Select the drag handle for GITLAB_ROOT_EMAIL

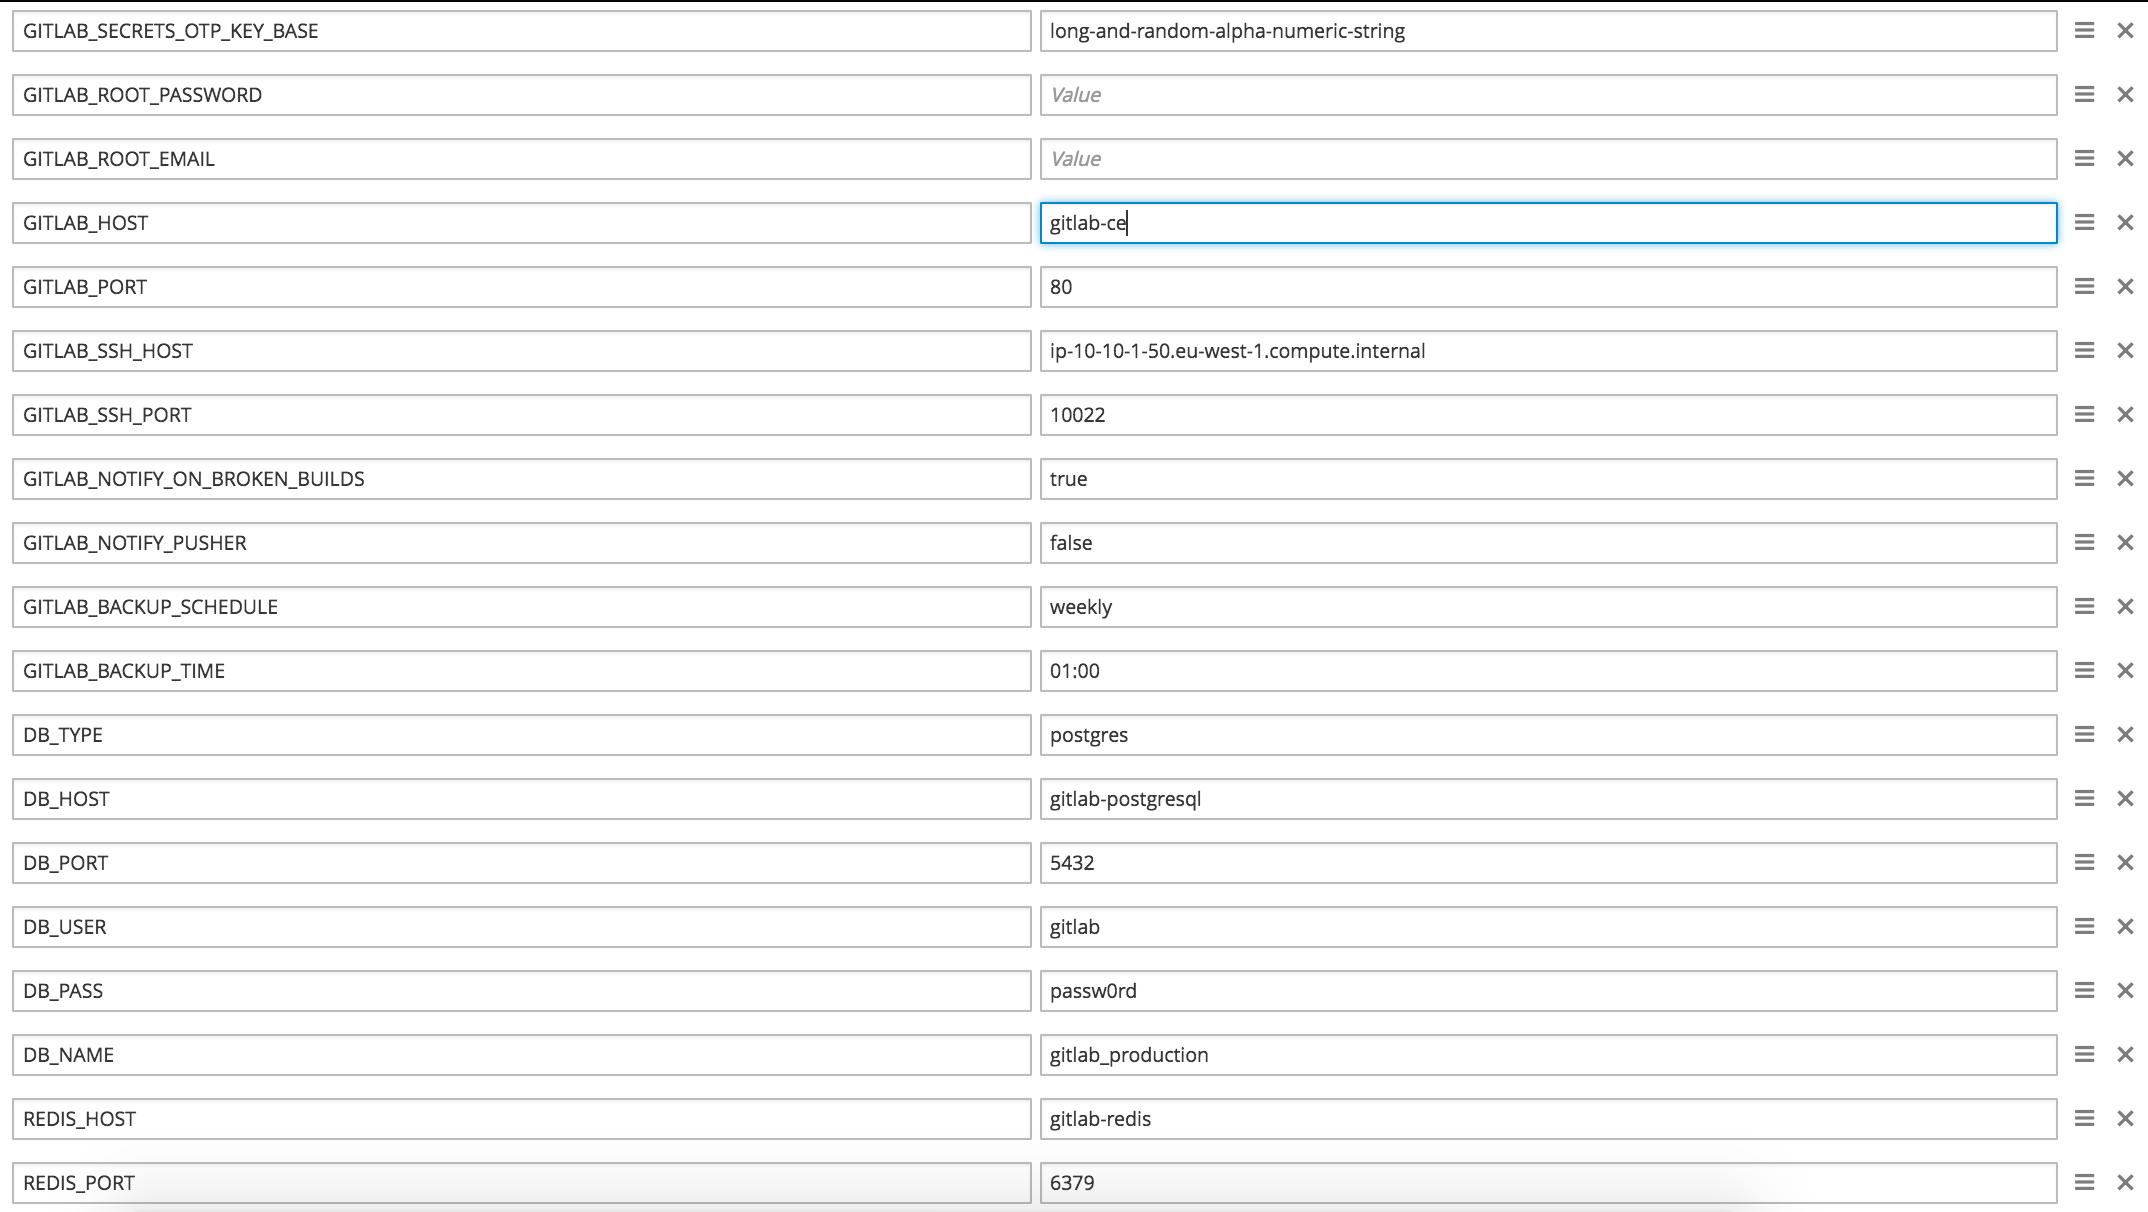click(x=2084, y=159)
